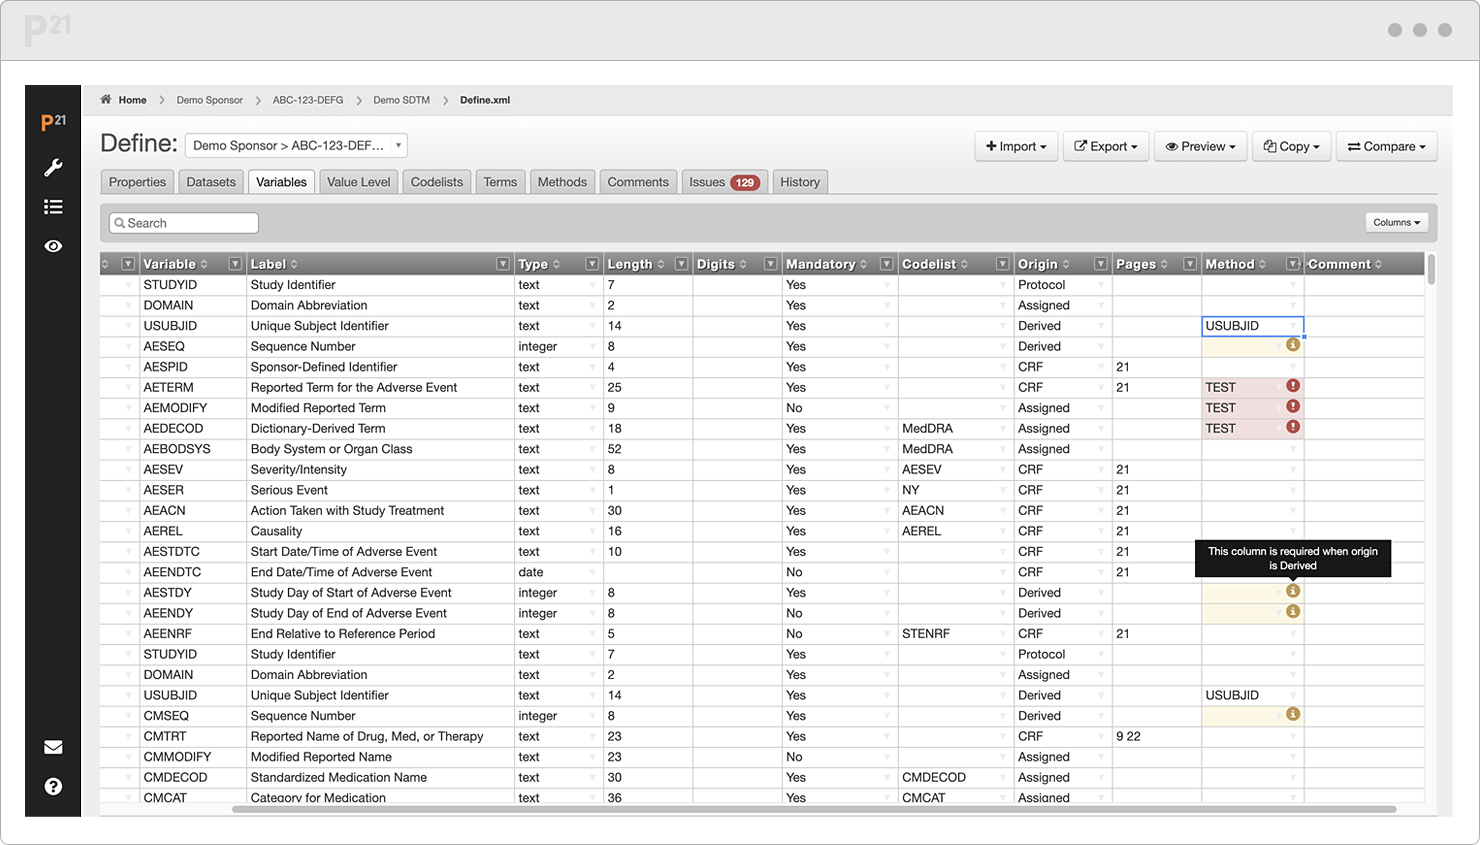Image resolution: width=1480 pixels, height=845 pixels.
Task: Click info icon in AESEQ method cell
Action: pos(1293,345)
